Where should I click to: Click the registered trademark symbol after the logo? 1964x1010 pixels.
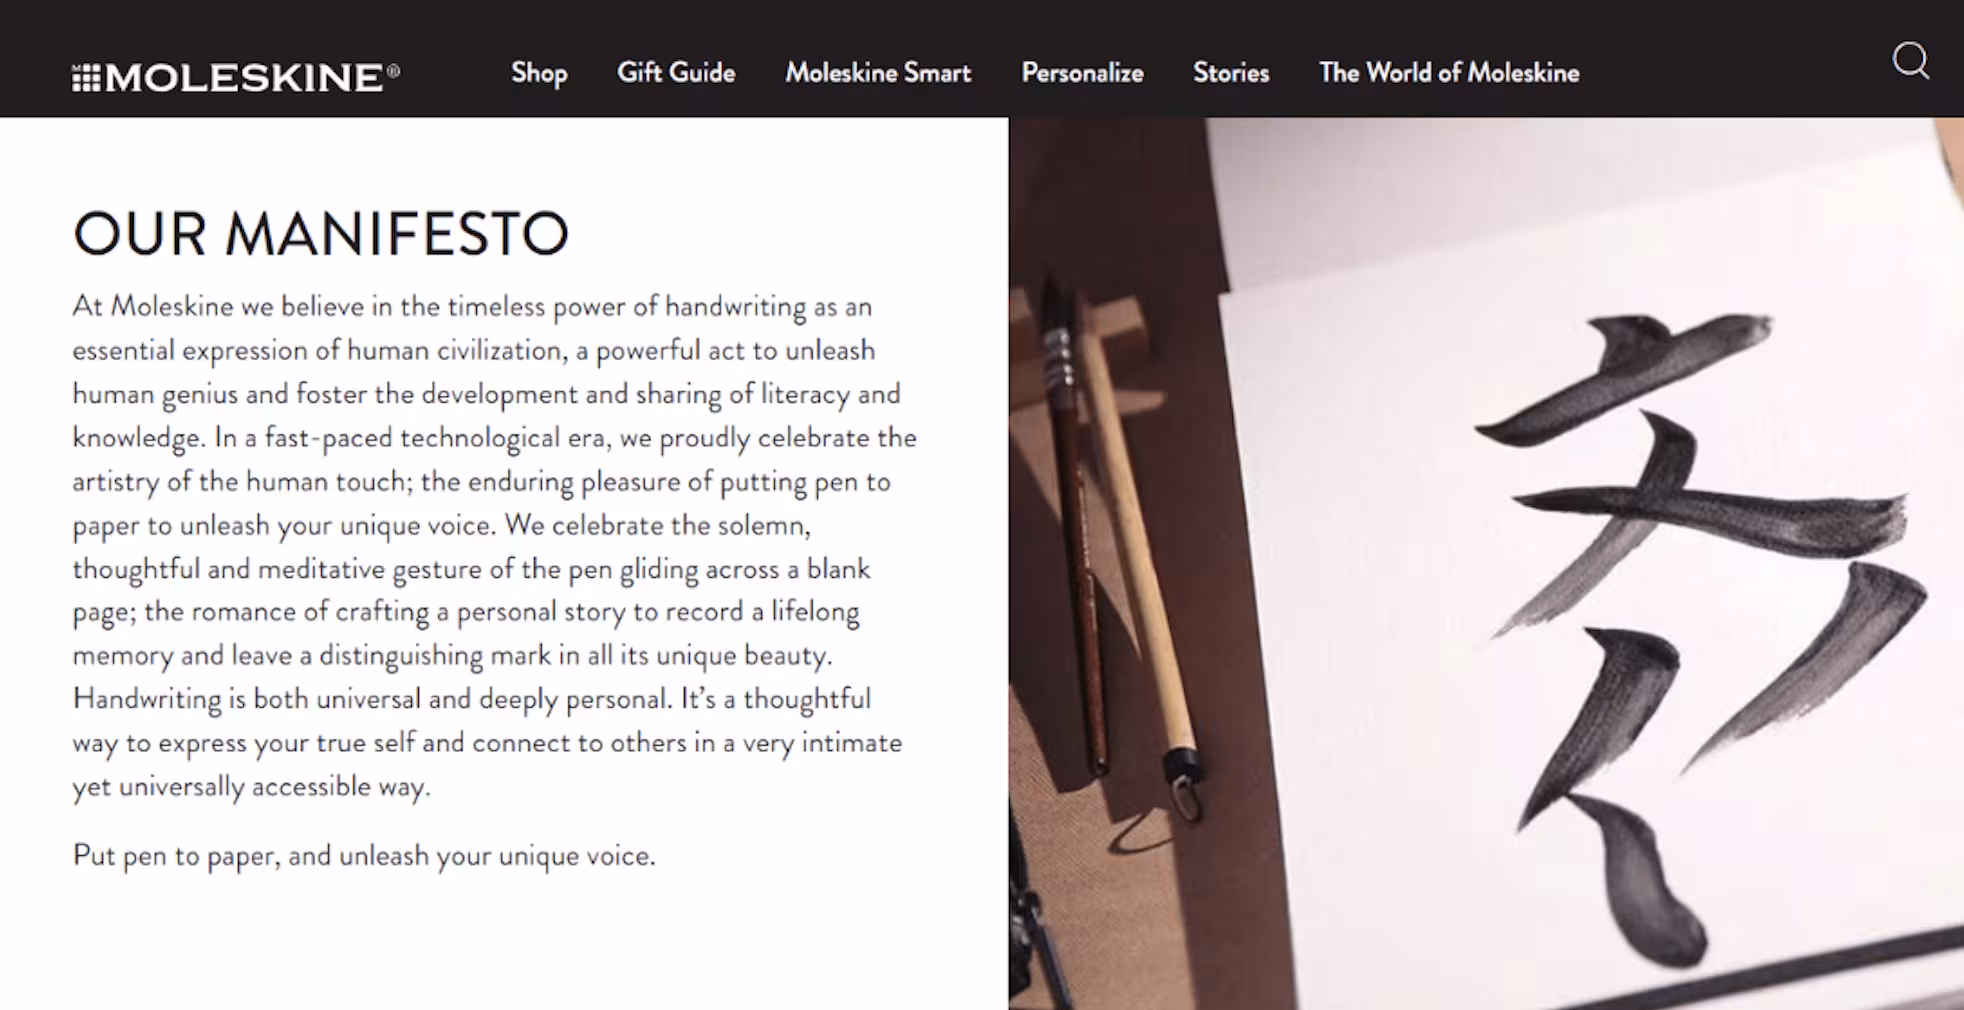click(x=394, y=70)
